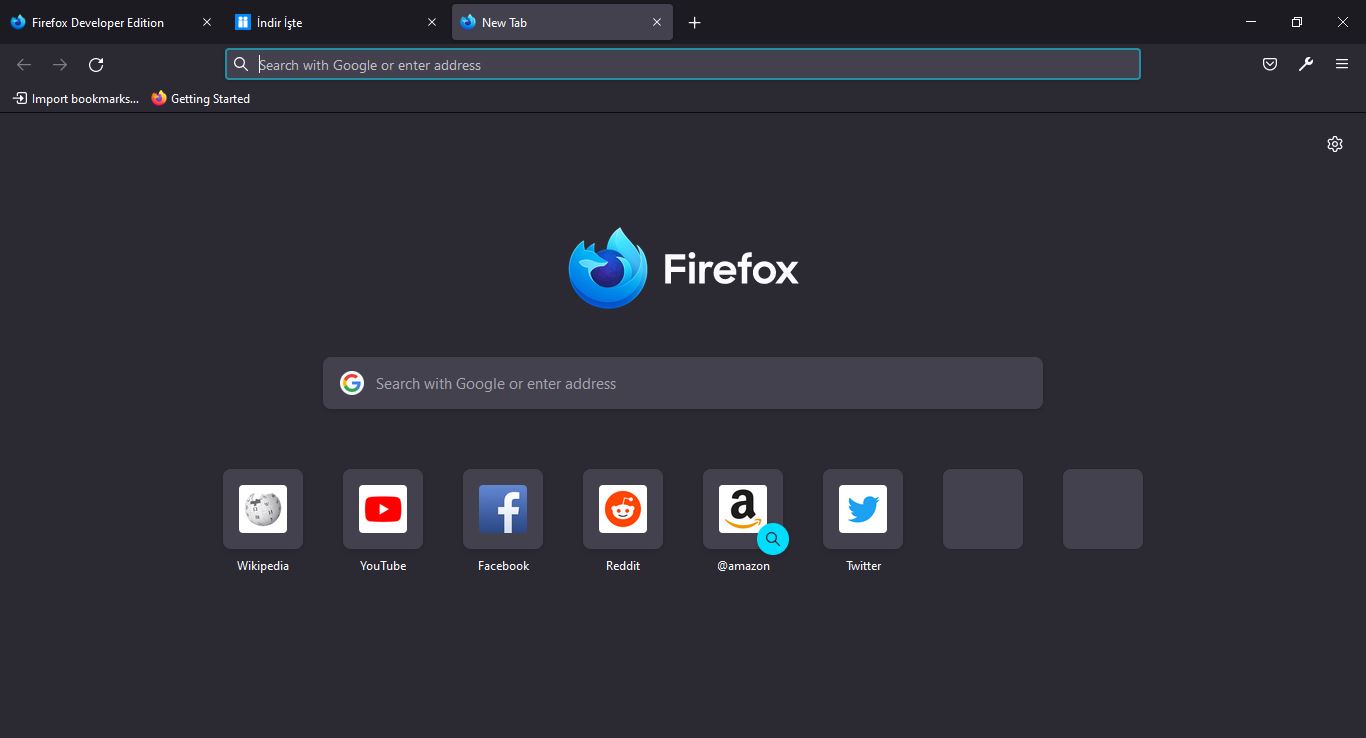Image resolution: width=1366 pixels, height=738 pixels.
Task: Focus the page's Google search box
Action: [x=683, y=383]
